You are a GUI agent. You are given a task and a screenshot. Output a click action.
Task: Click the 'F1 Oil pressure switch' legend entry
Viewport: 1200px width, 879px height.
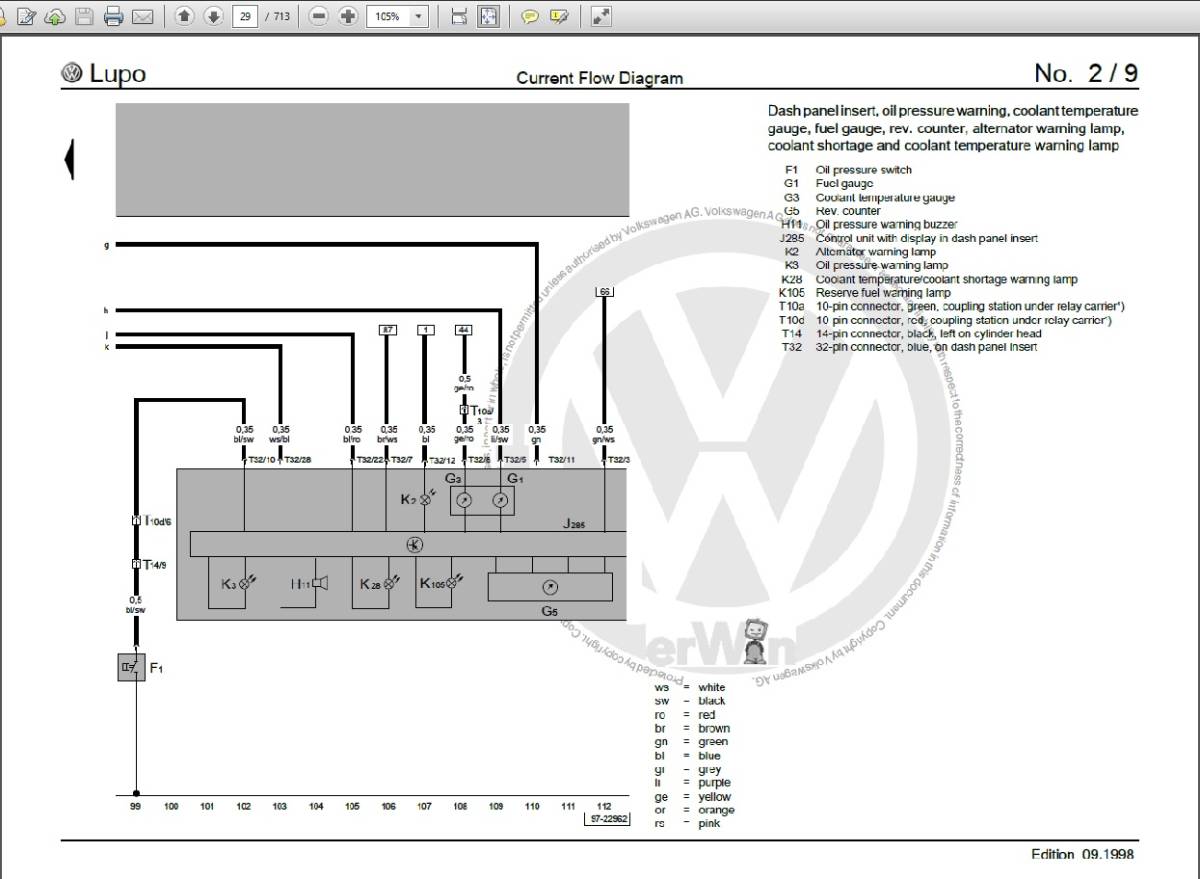coord(848,170)
